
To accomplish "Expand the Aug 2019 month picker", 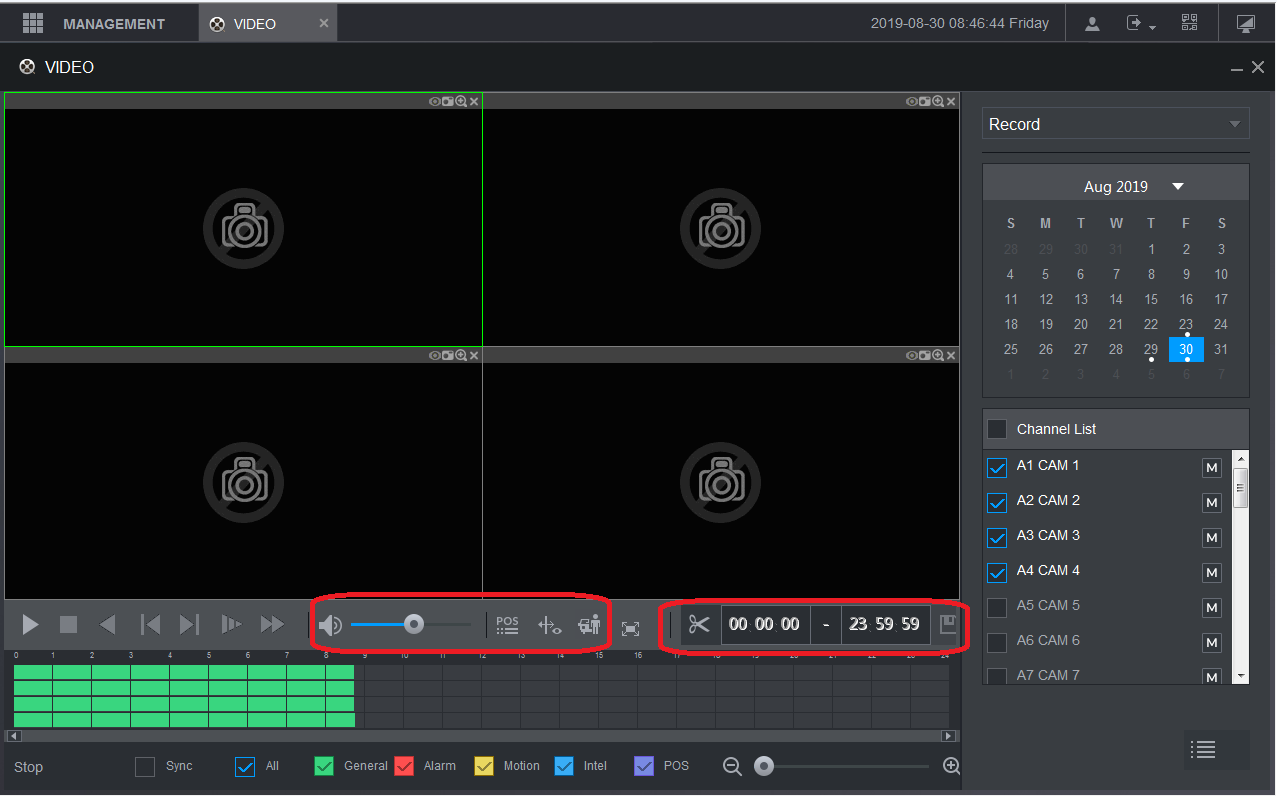I will pos(1177,187).
